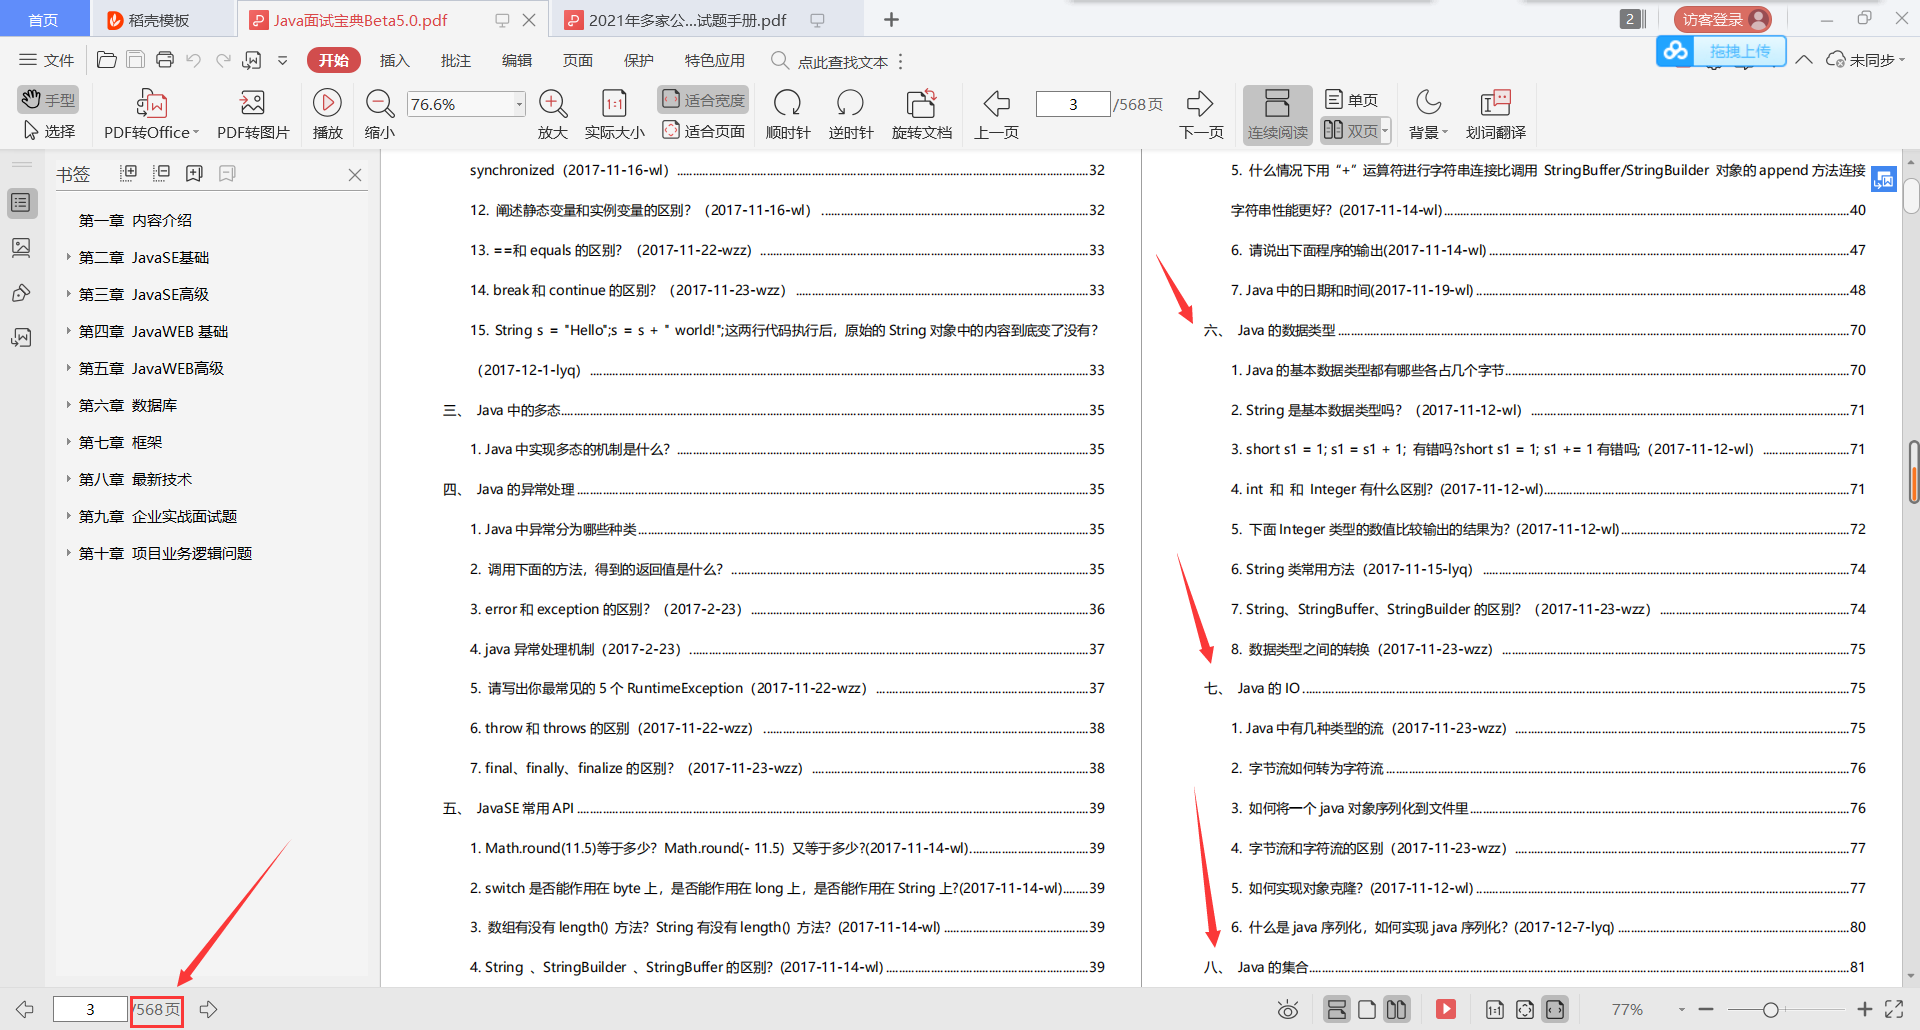Click expand-all icon in 书签 panel
Image resolution: width=1920 pixels, height=1030 pixels.
pyautogui.click(x=129, y=173)
